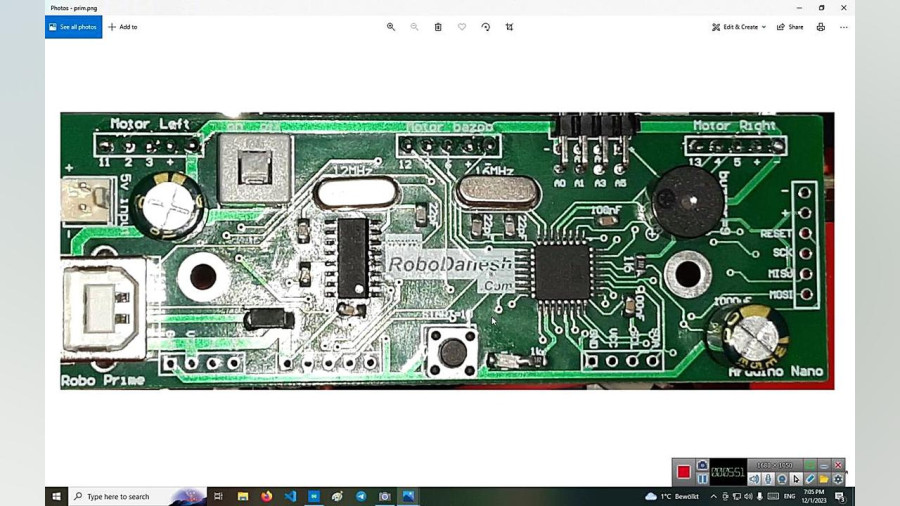The height and width of the screenshot is (506, 900).
Task: Open the touch keyboard from the system tray
Action: [x=773, y=496]
